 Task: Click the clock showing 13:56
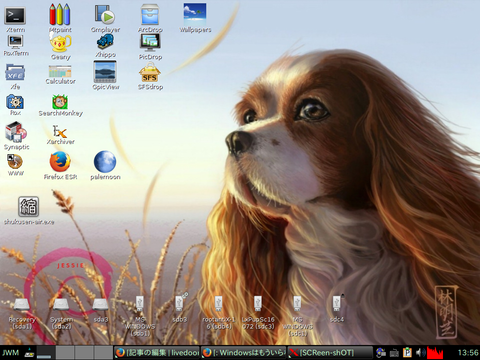tap(468, 353)
